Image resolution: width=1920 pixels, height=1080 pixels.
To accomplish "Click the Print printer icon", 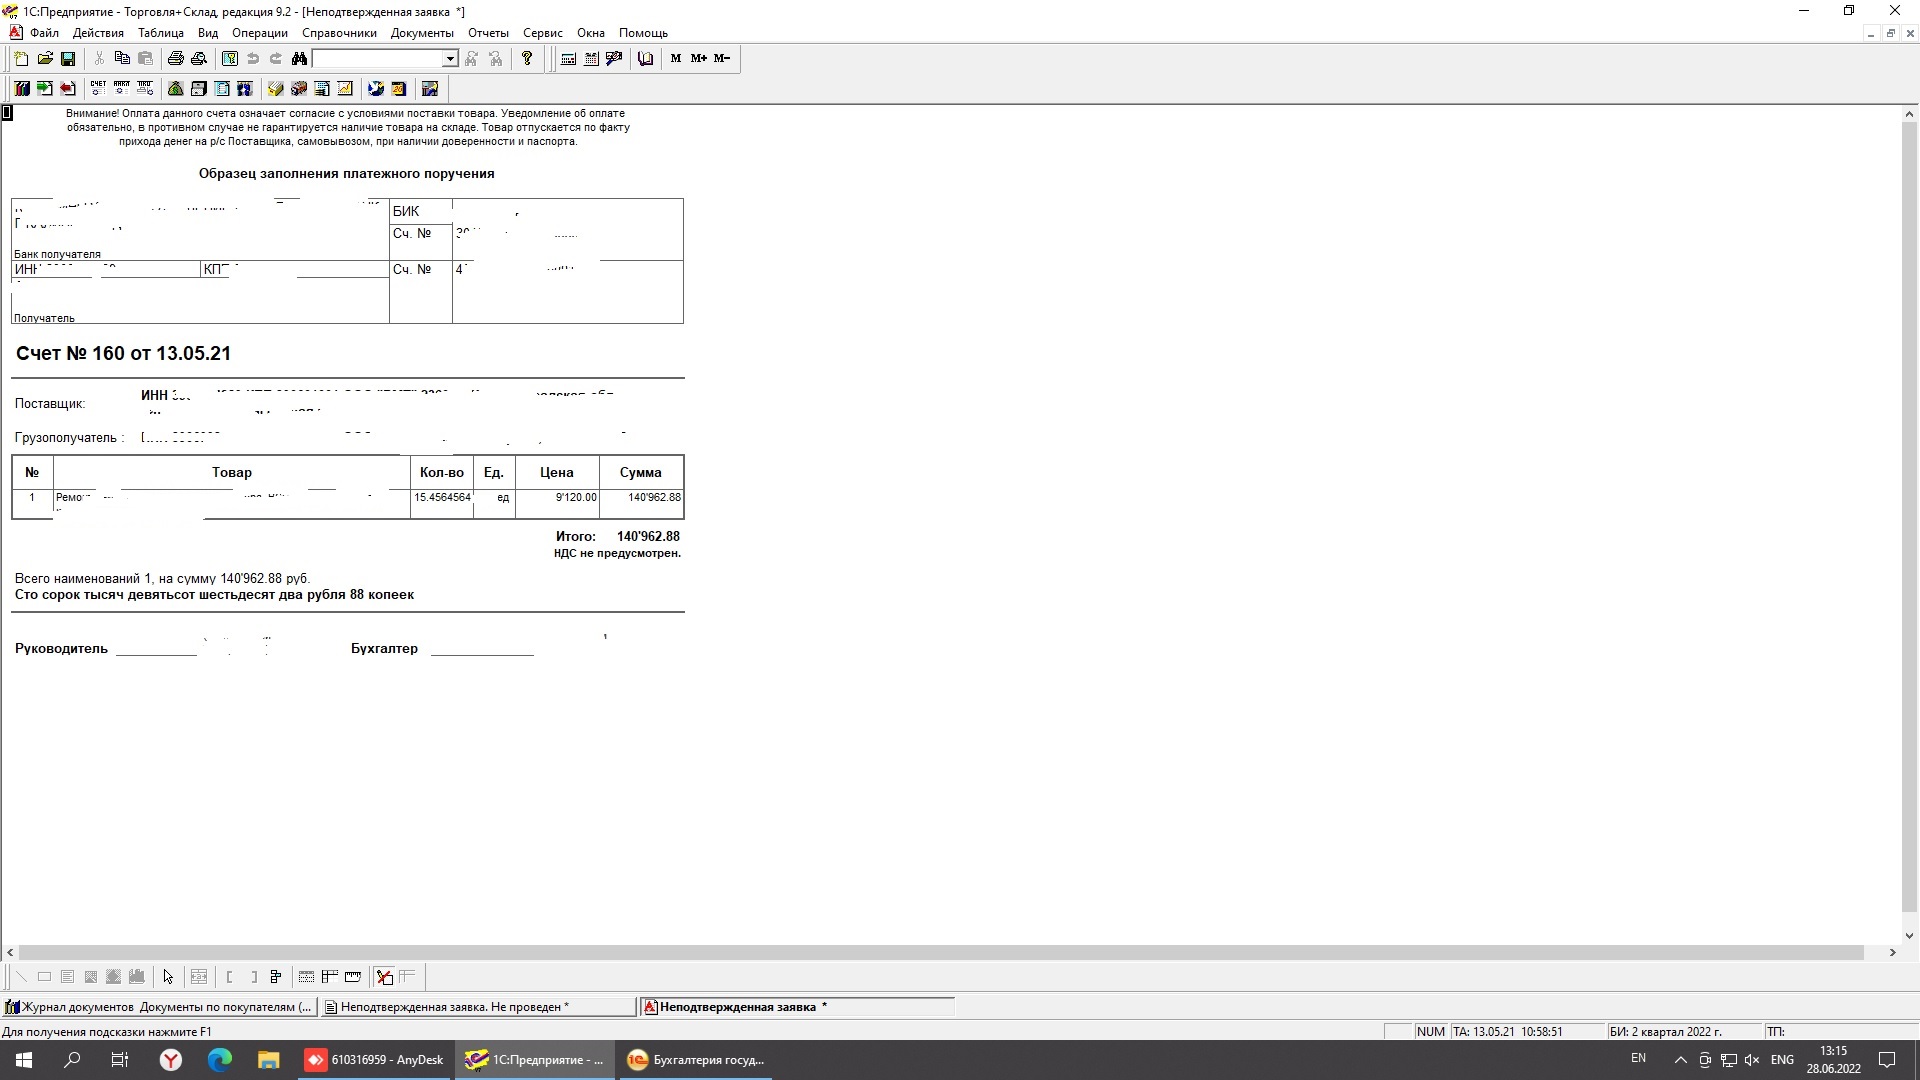I will 175,59.
